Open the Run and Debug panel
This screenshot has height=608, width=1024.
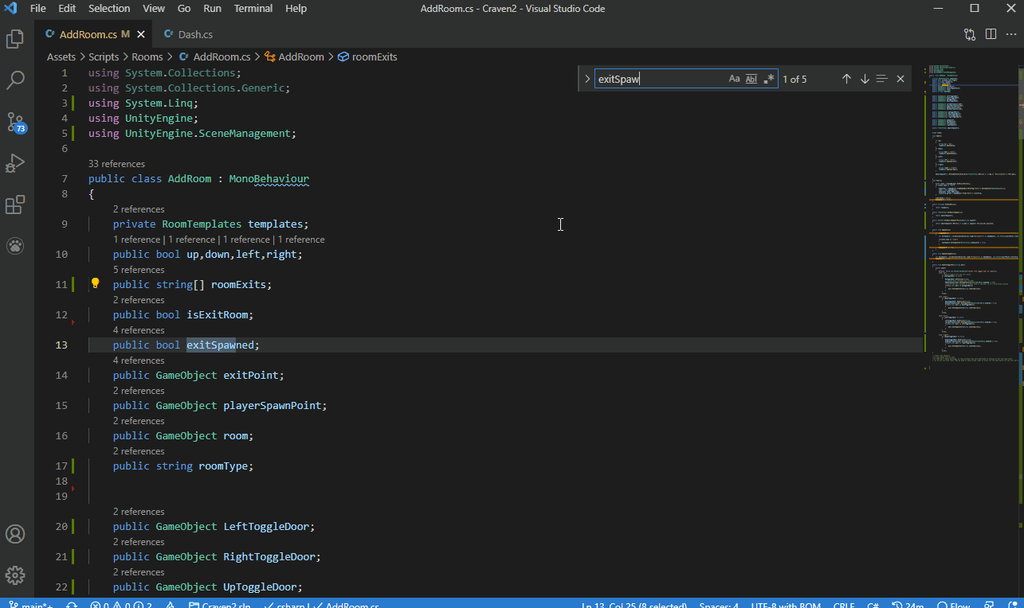click(x=15, y=164)
